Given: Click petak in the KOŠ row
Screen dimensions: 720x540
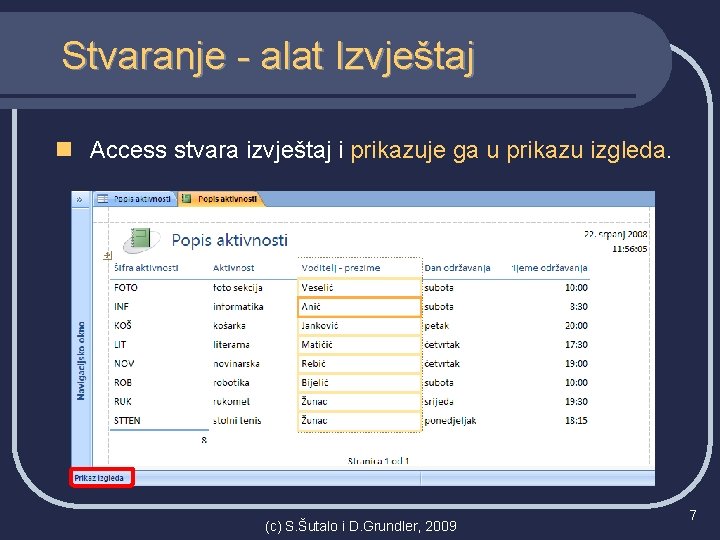Looking at the screenshot, I should pyautogui.click(x=436, y=326).
